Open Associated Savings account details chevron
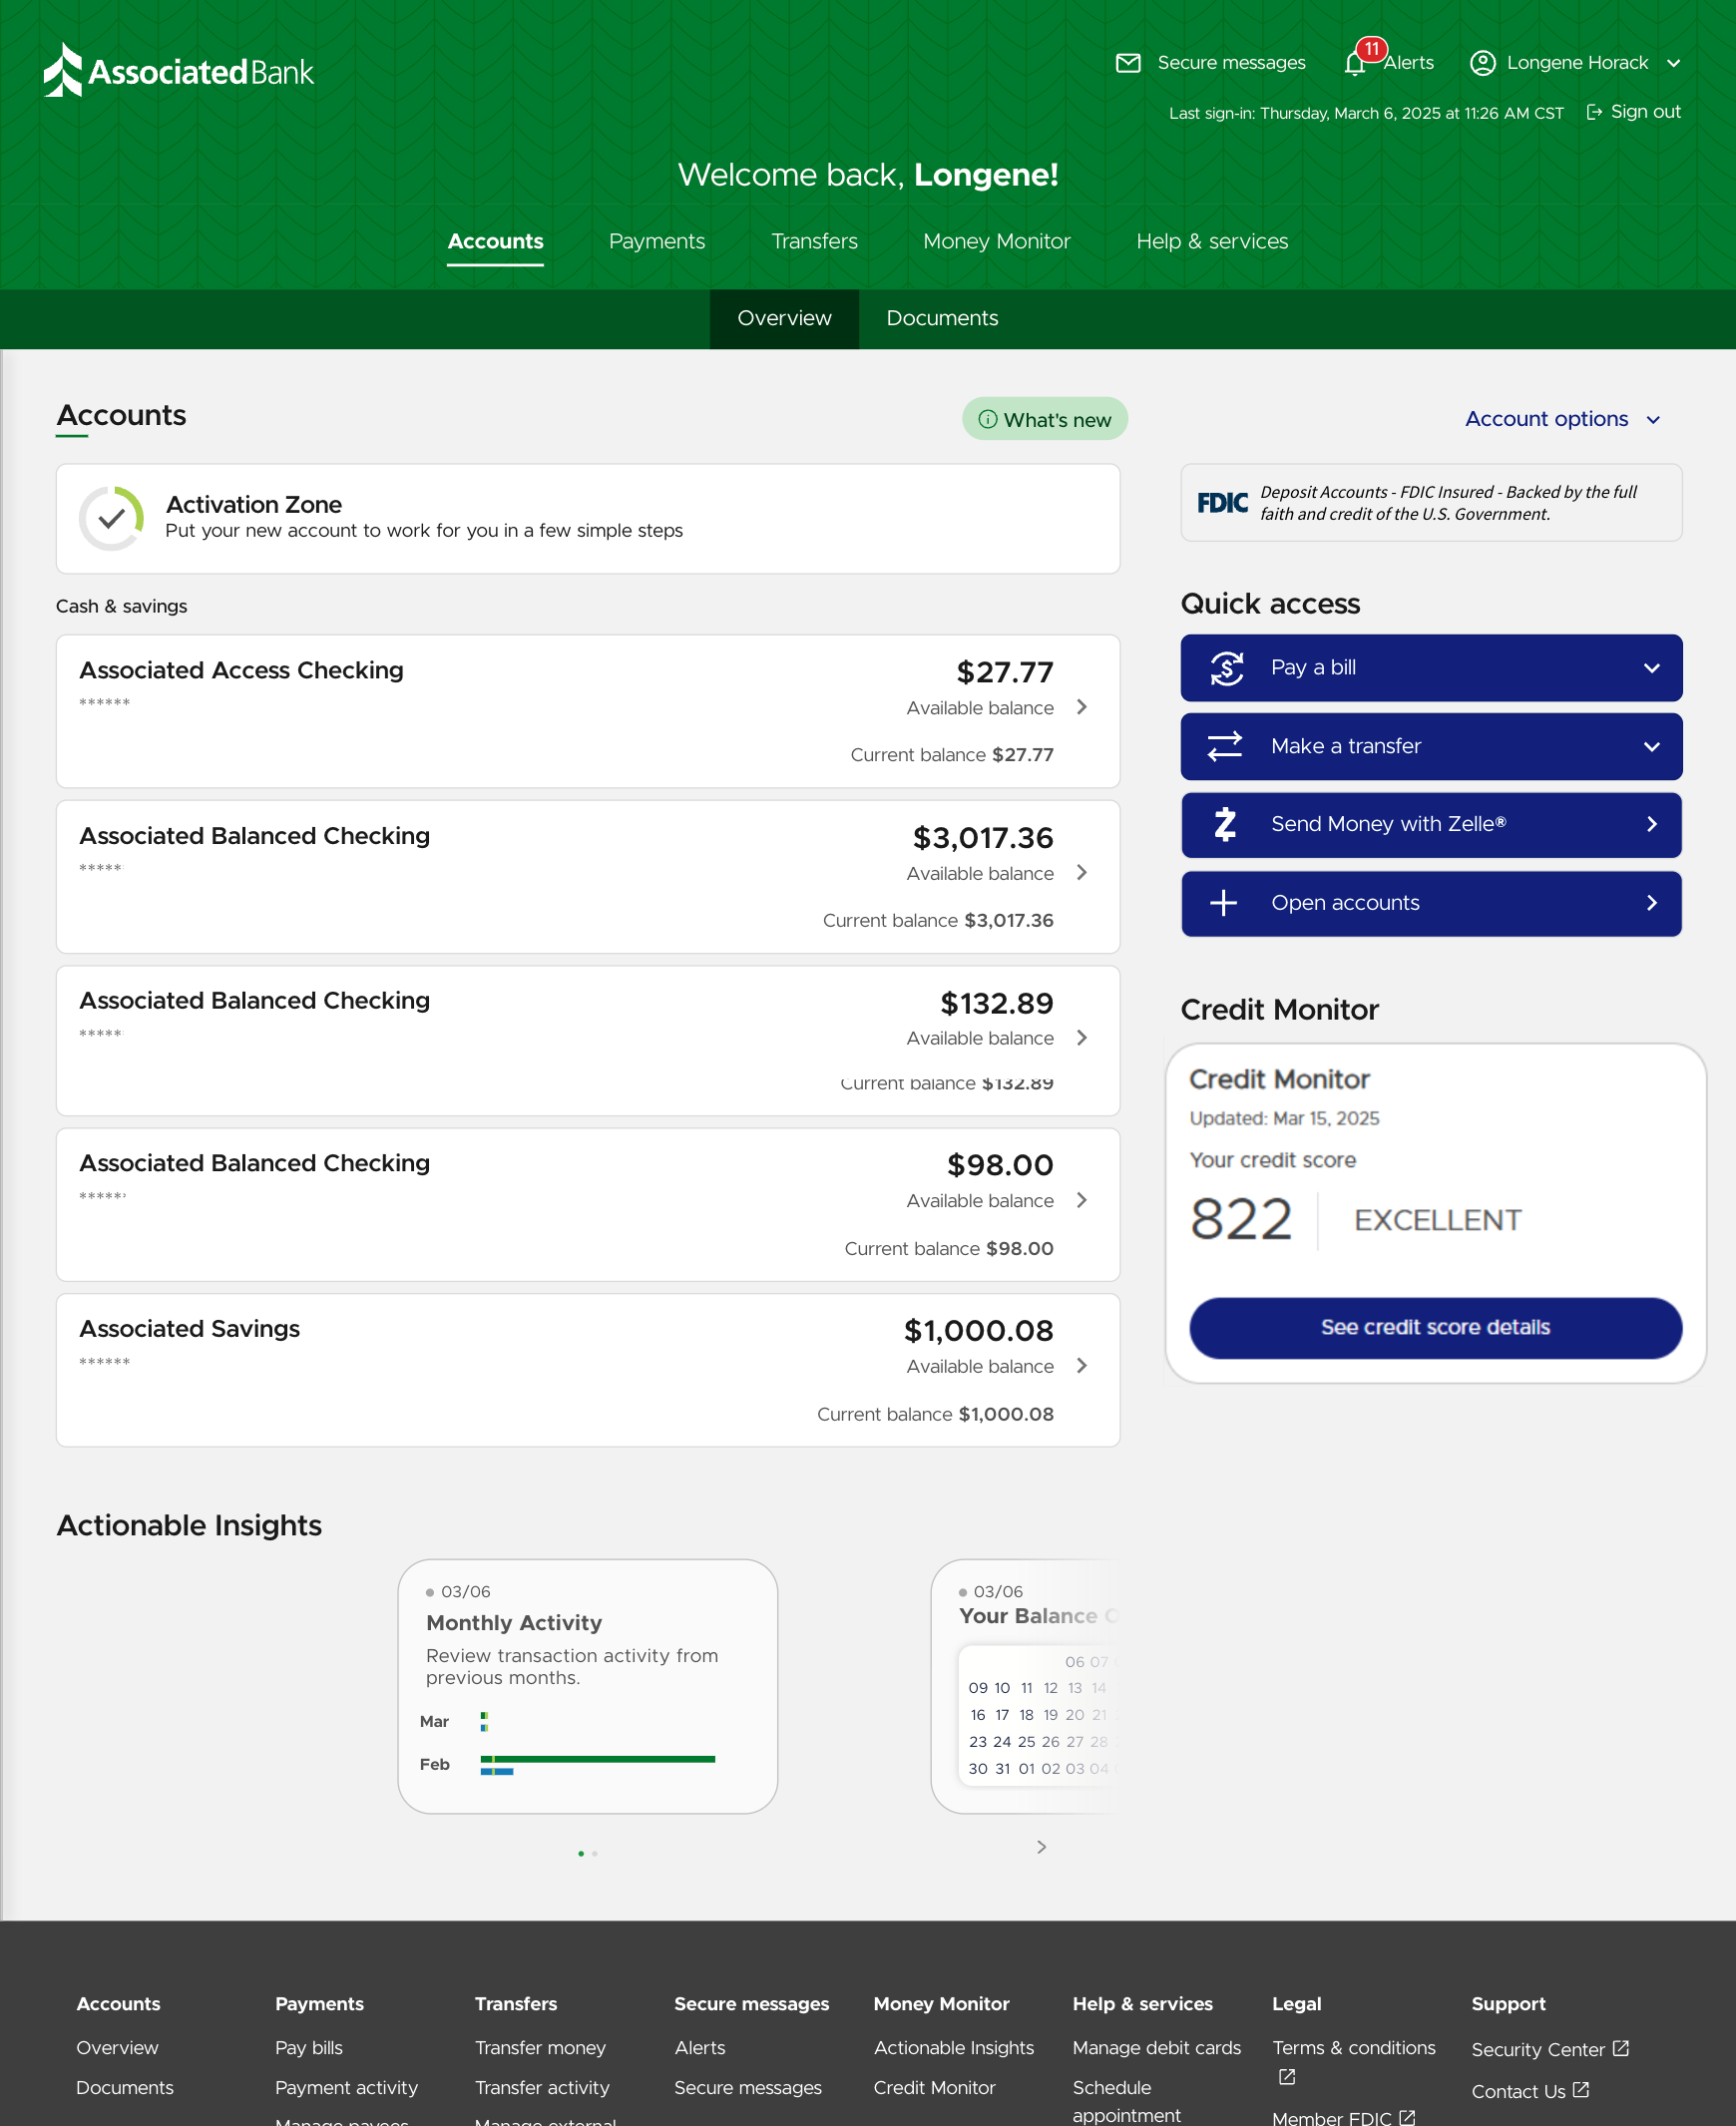Image resolution: width=1736 pixels, height=2126 pixels. point(1082,1366)
